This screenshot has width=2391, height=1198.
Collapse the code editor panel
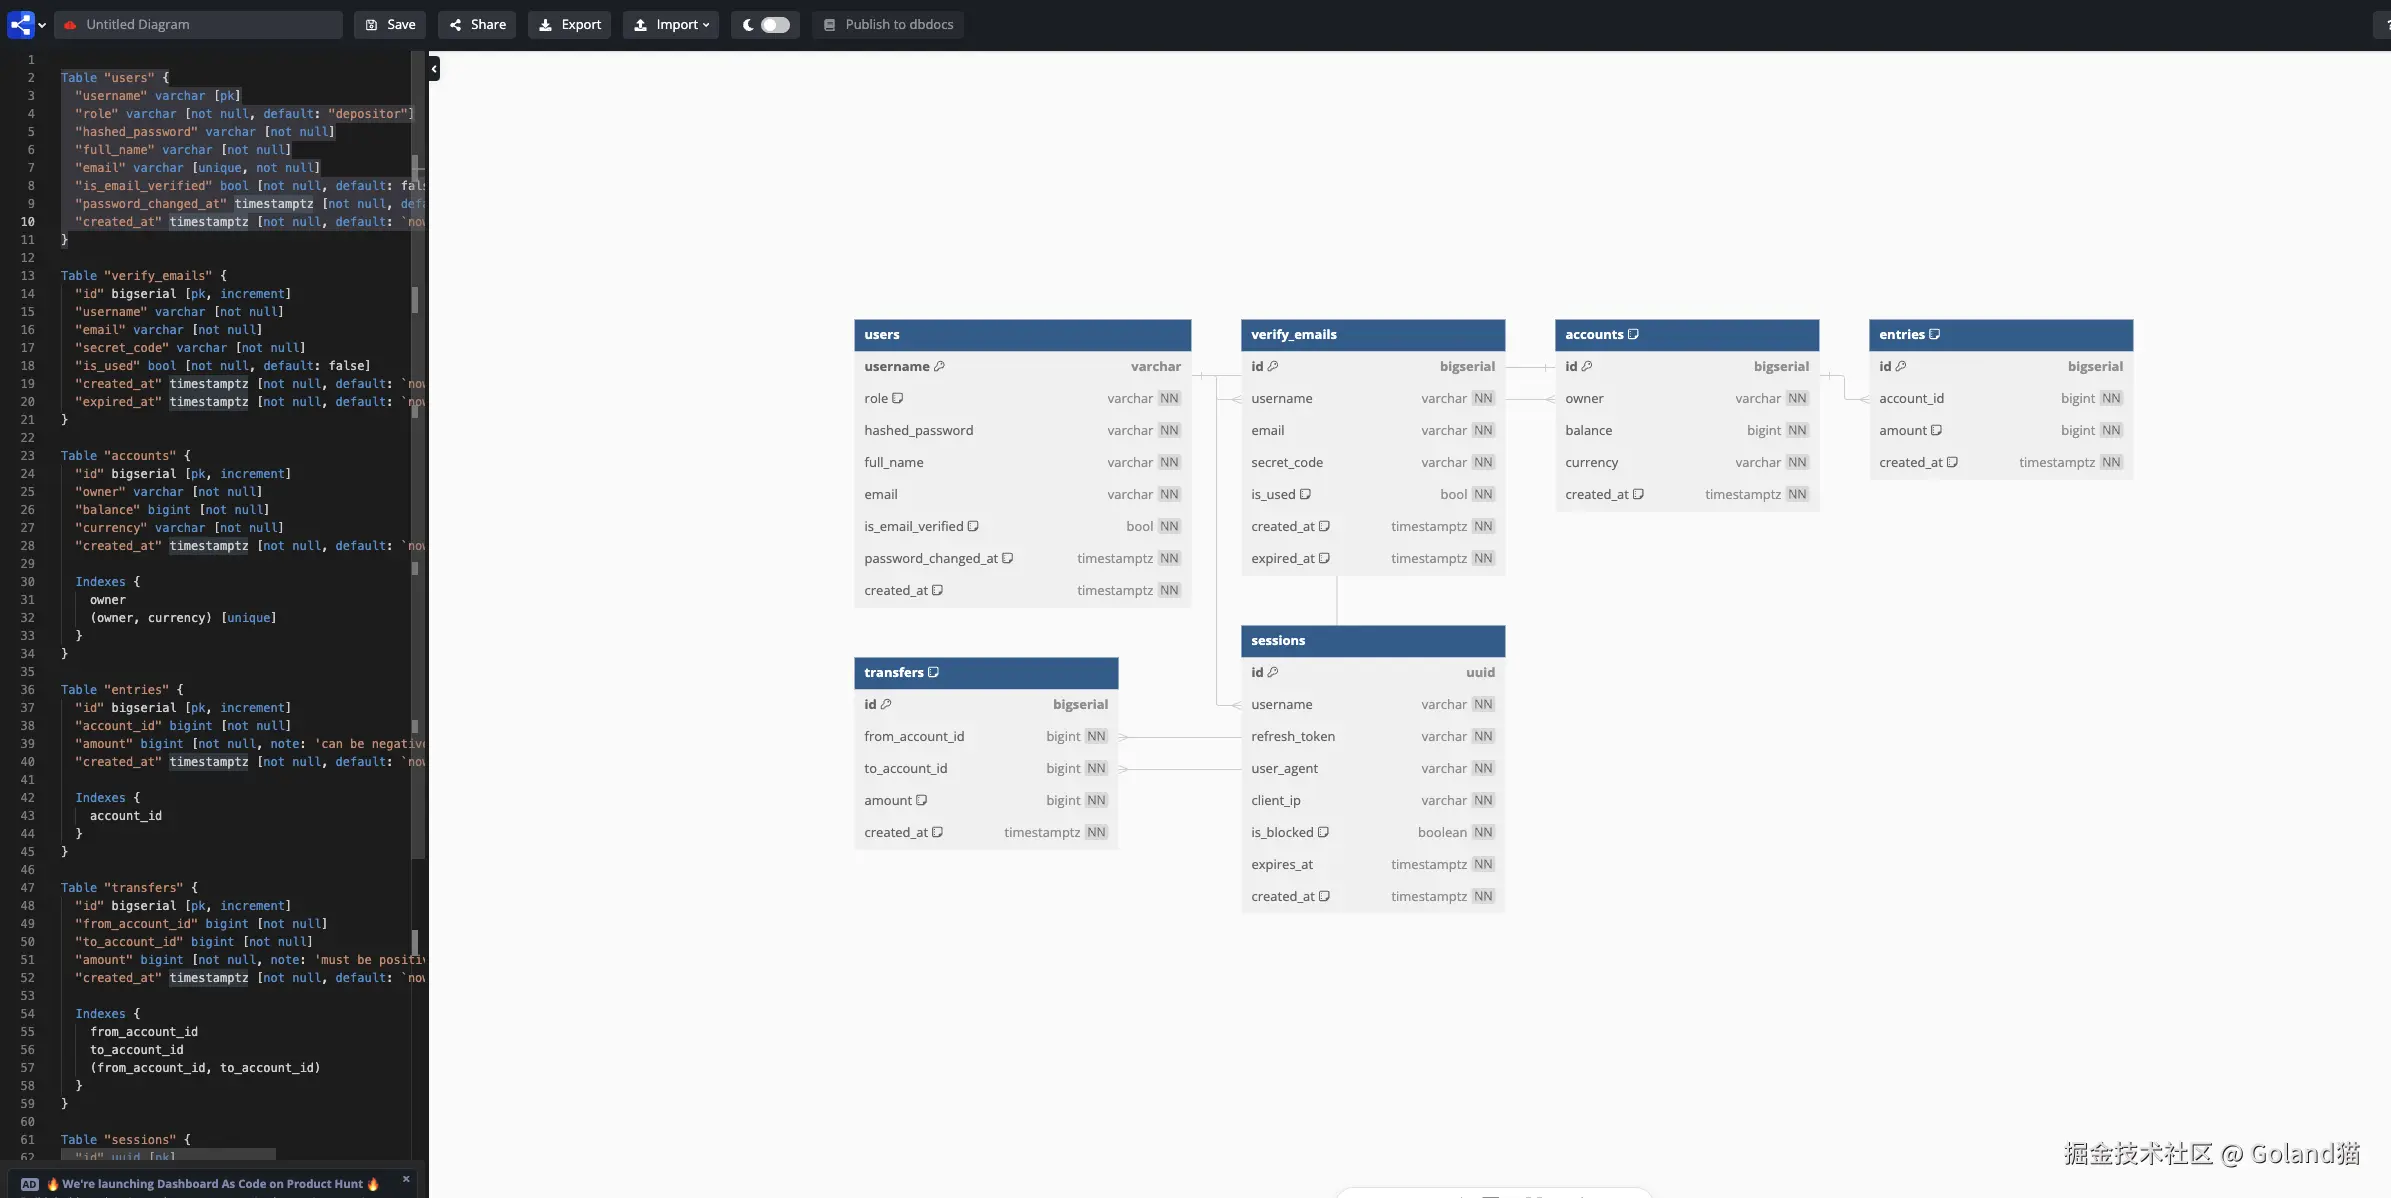click(434, 68)
